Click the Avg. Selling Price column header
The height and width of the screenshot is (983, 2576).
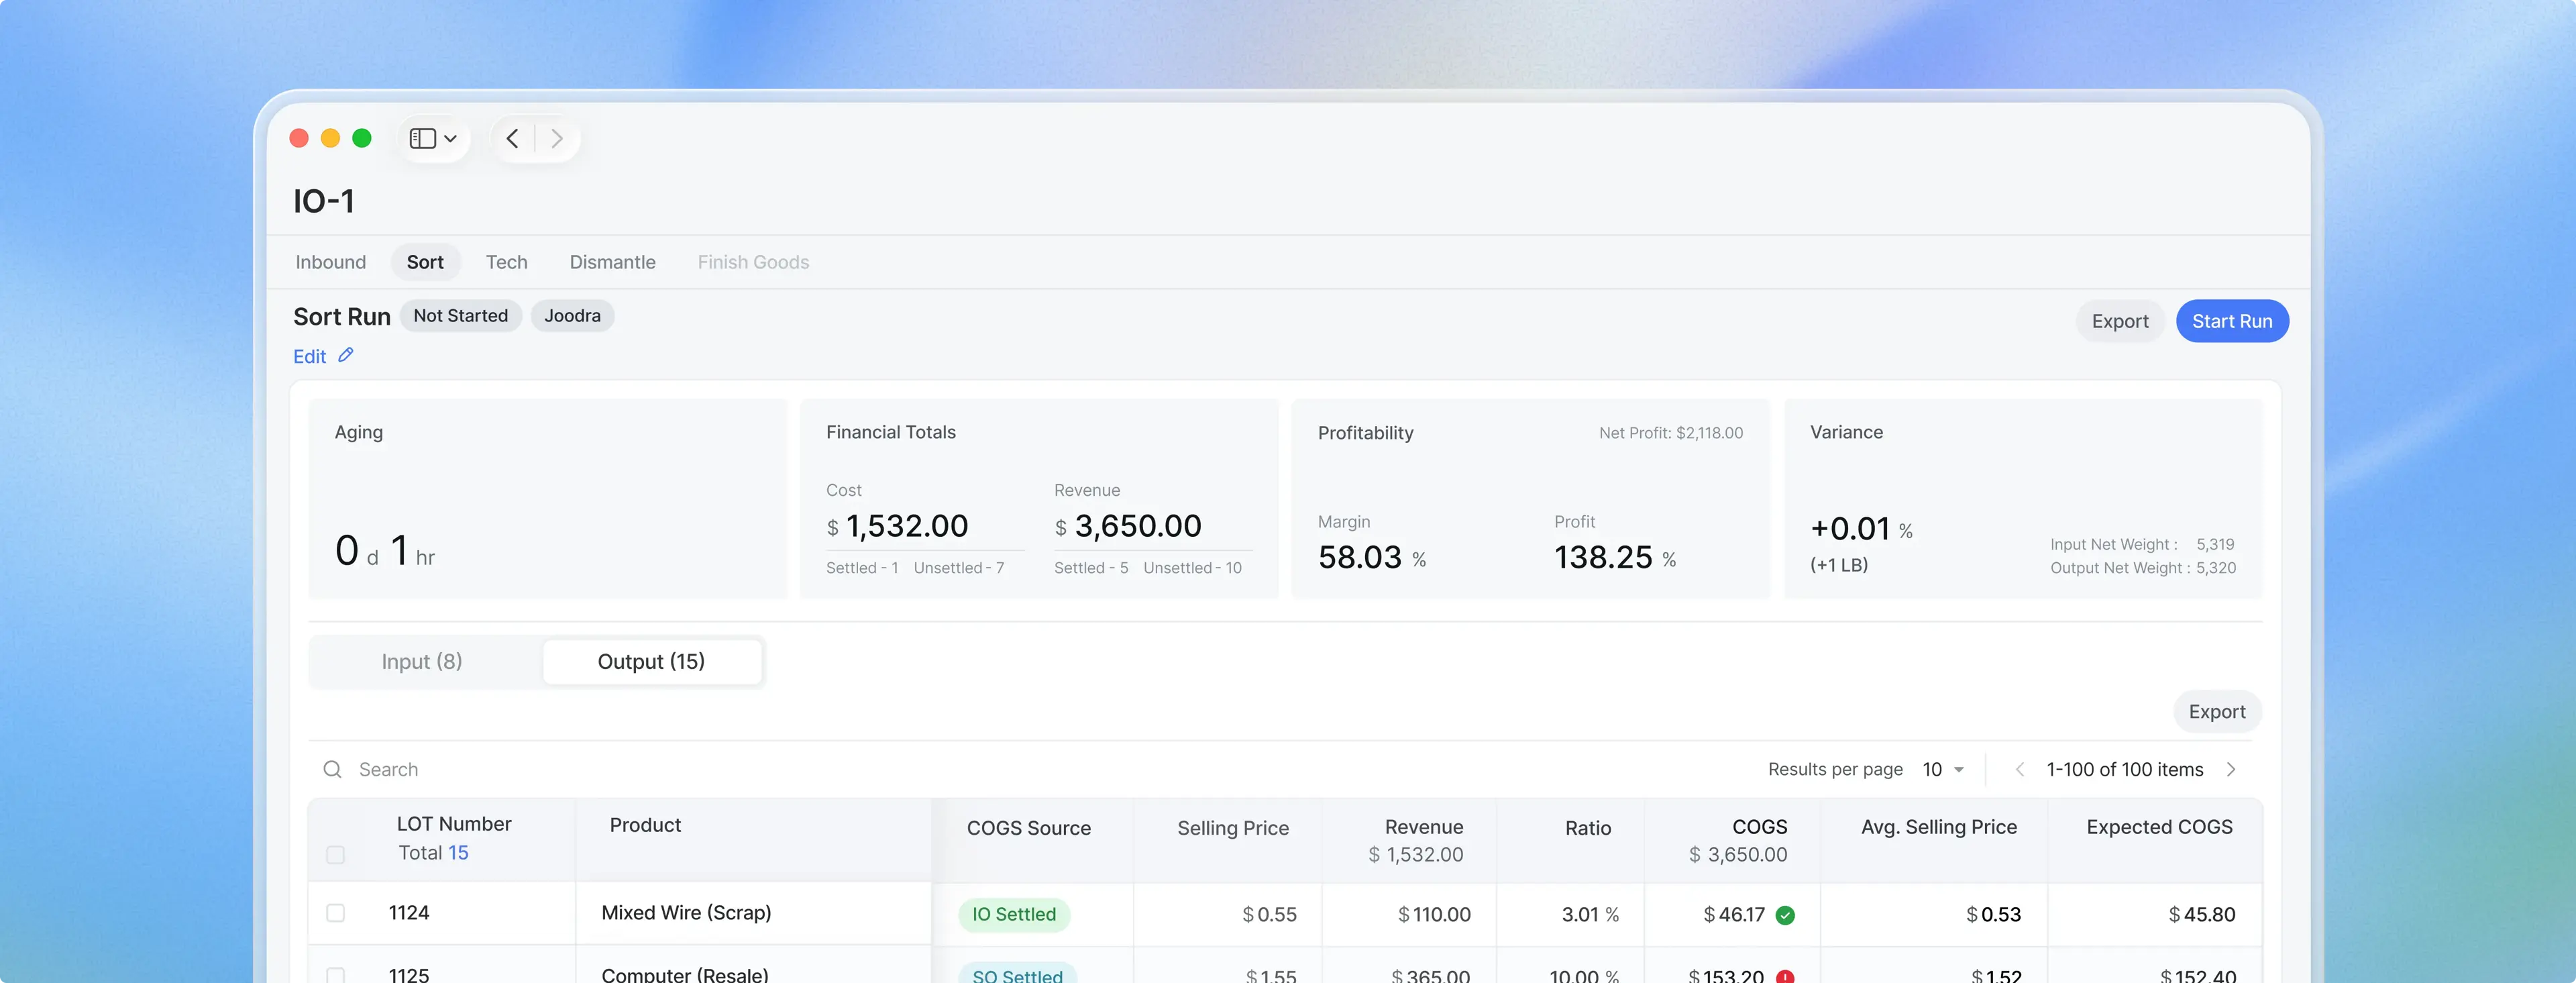(x=1939, y=827)
